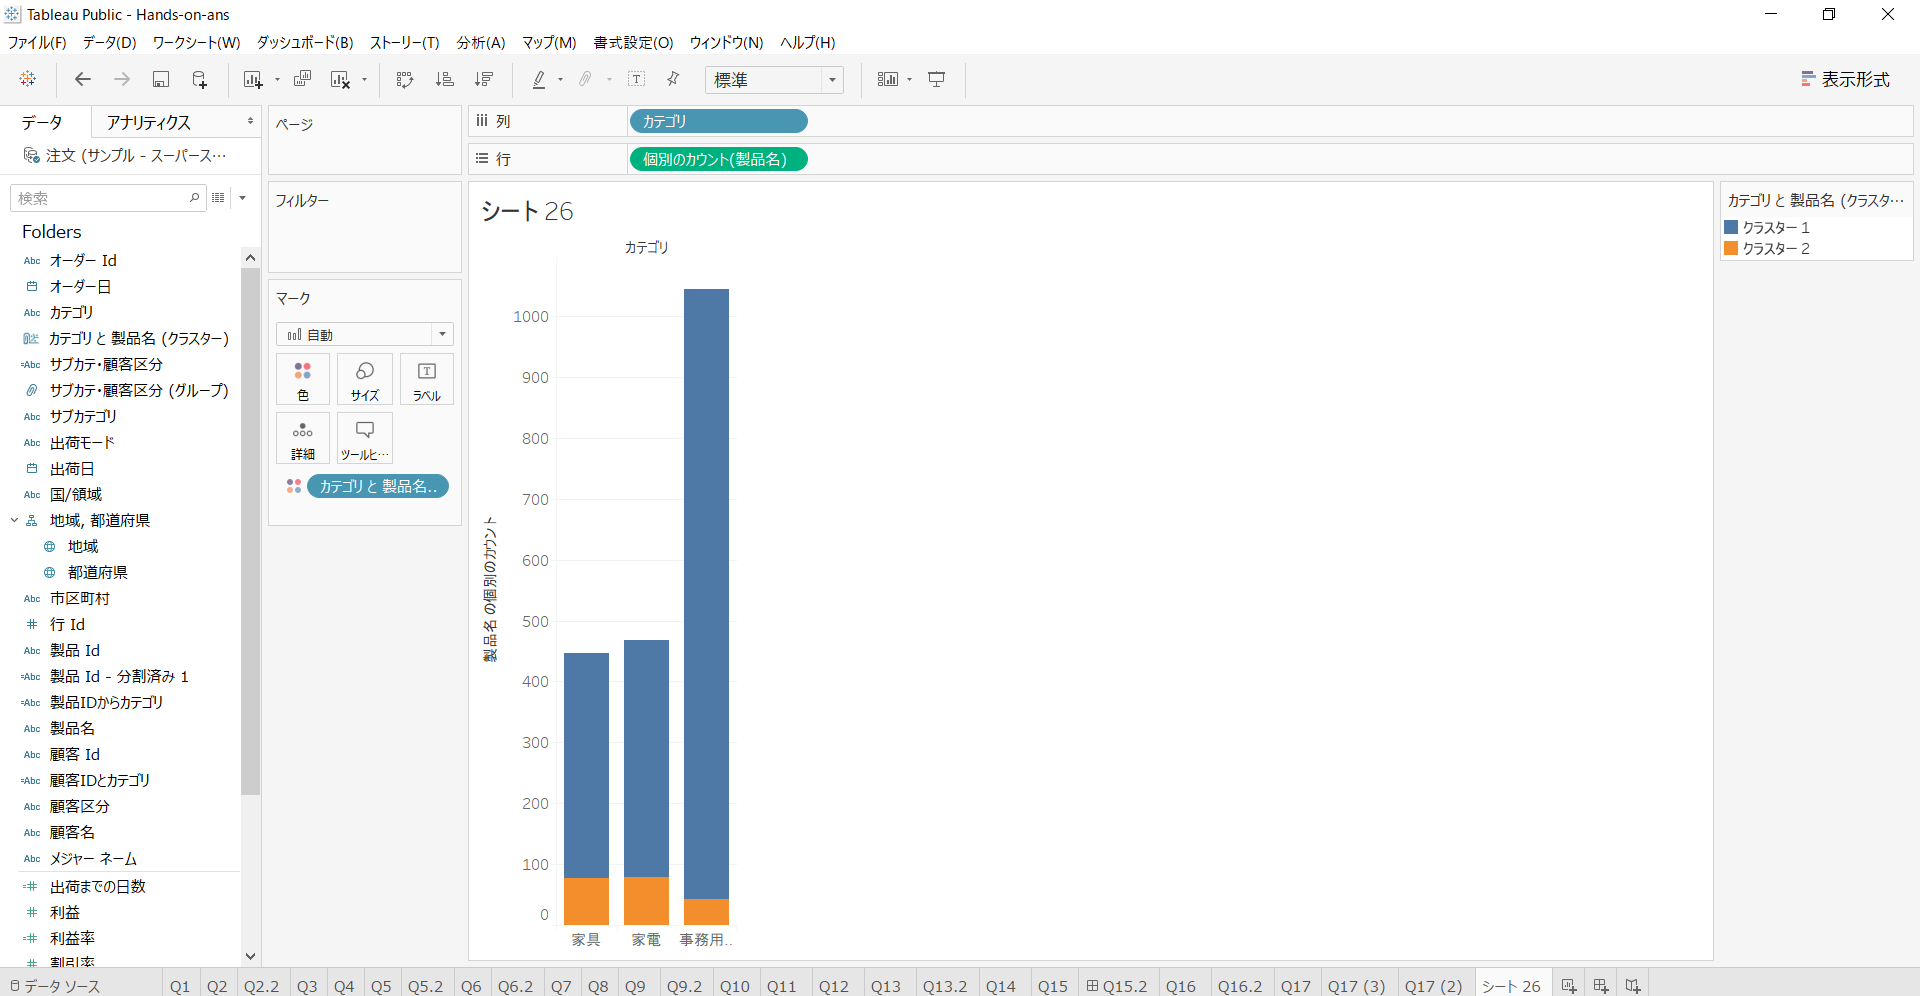Select the カテゴリと製品名 cluster pill on Marks

[x=378, y=486]
